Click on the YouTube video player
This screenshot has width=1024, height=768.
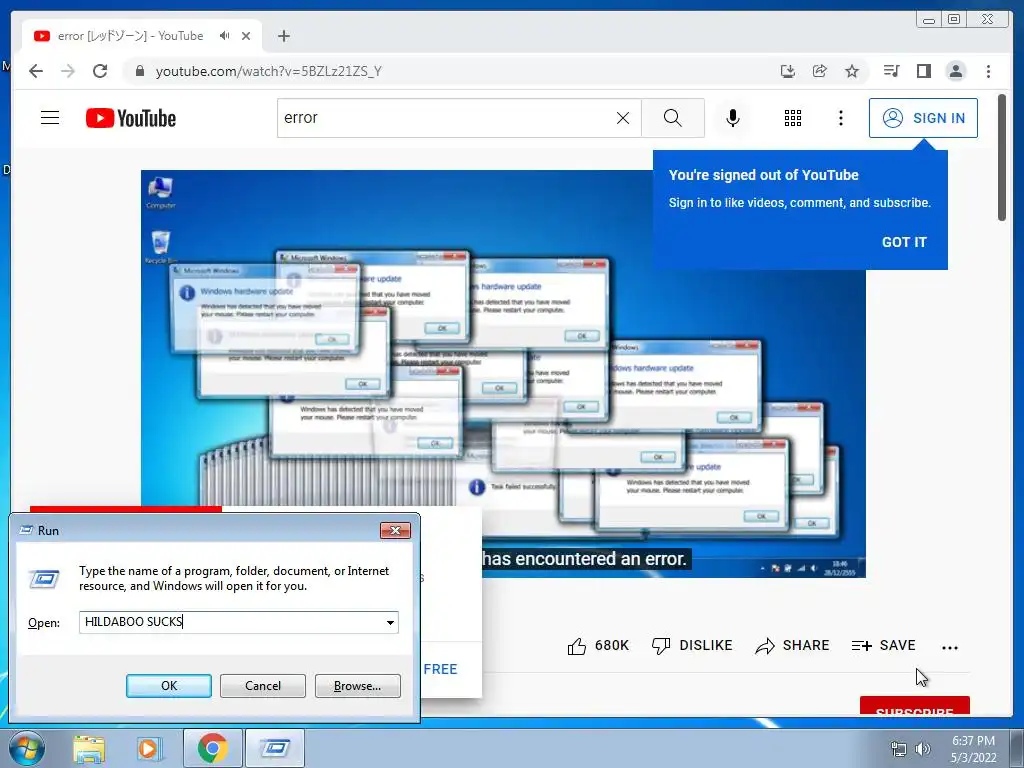503,374
